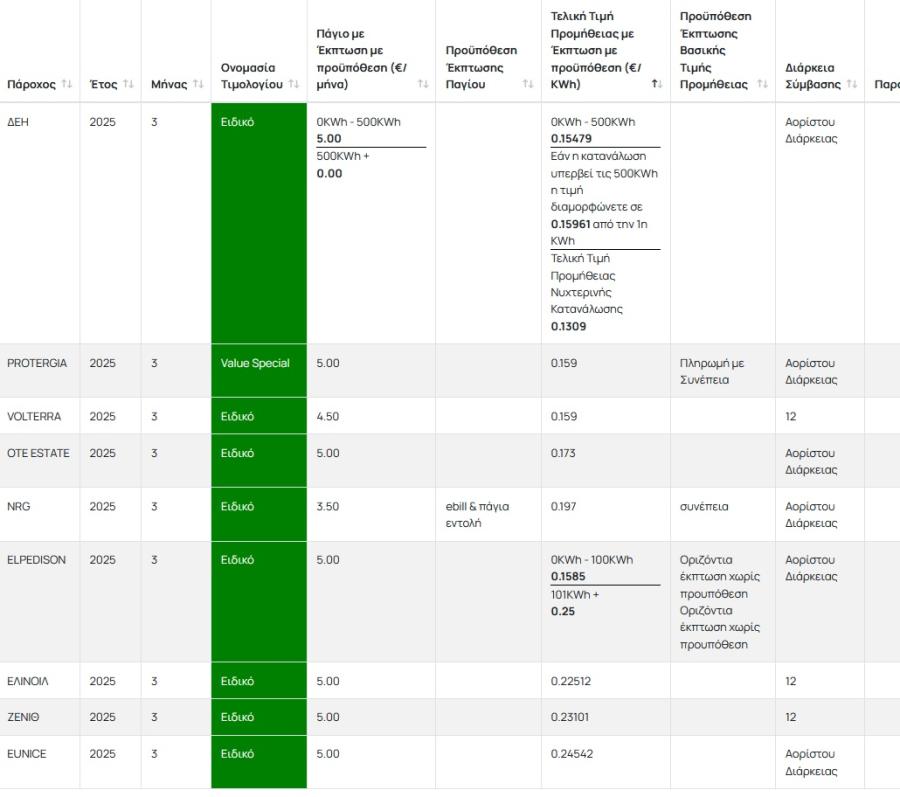Select the PROTERGIA provider cell
This screenshot has width=900, height=797.
click(40, 371)
